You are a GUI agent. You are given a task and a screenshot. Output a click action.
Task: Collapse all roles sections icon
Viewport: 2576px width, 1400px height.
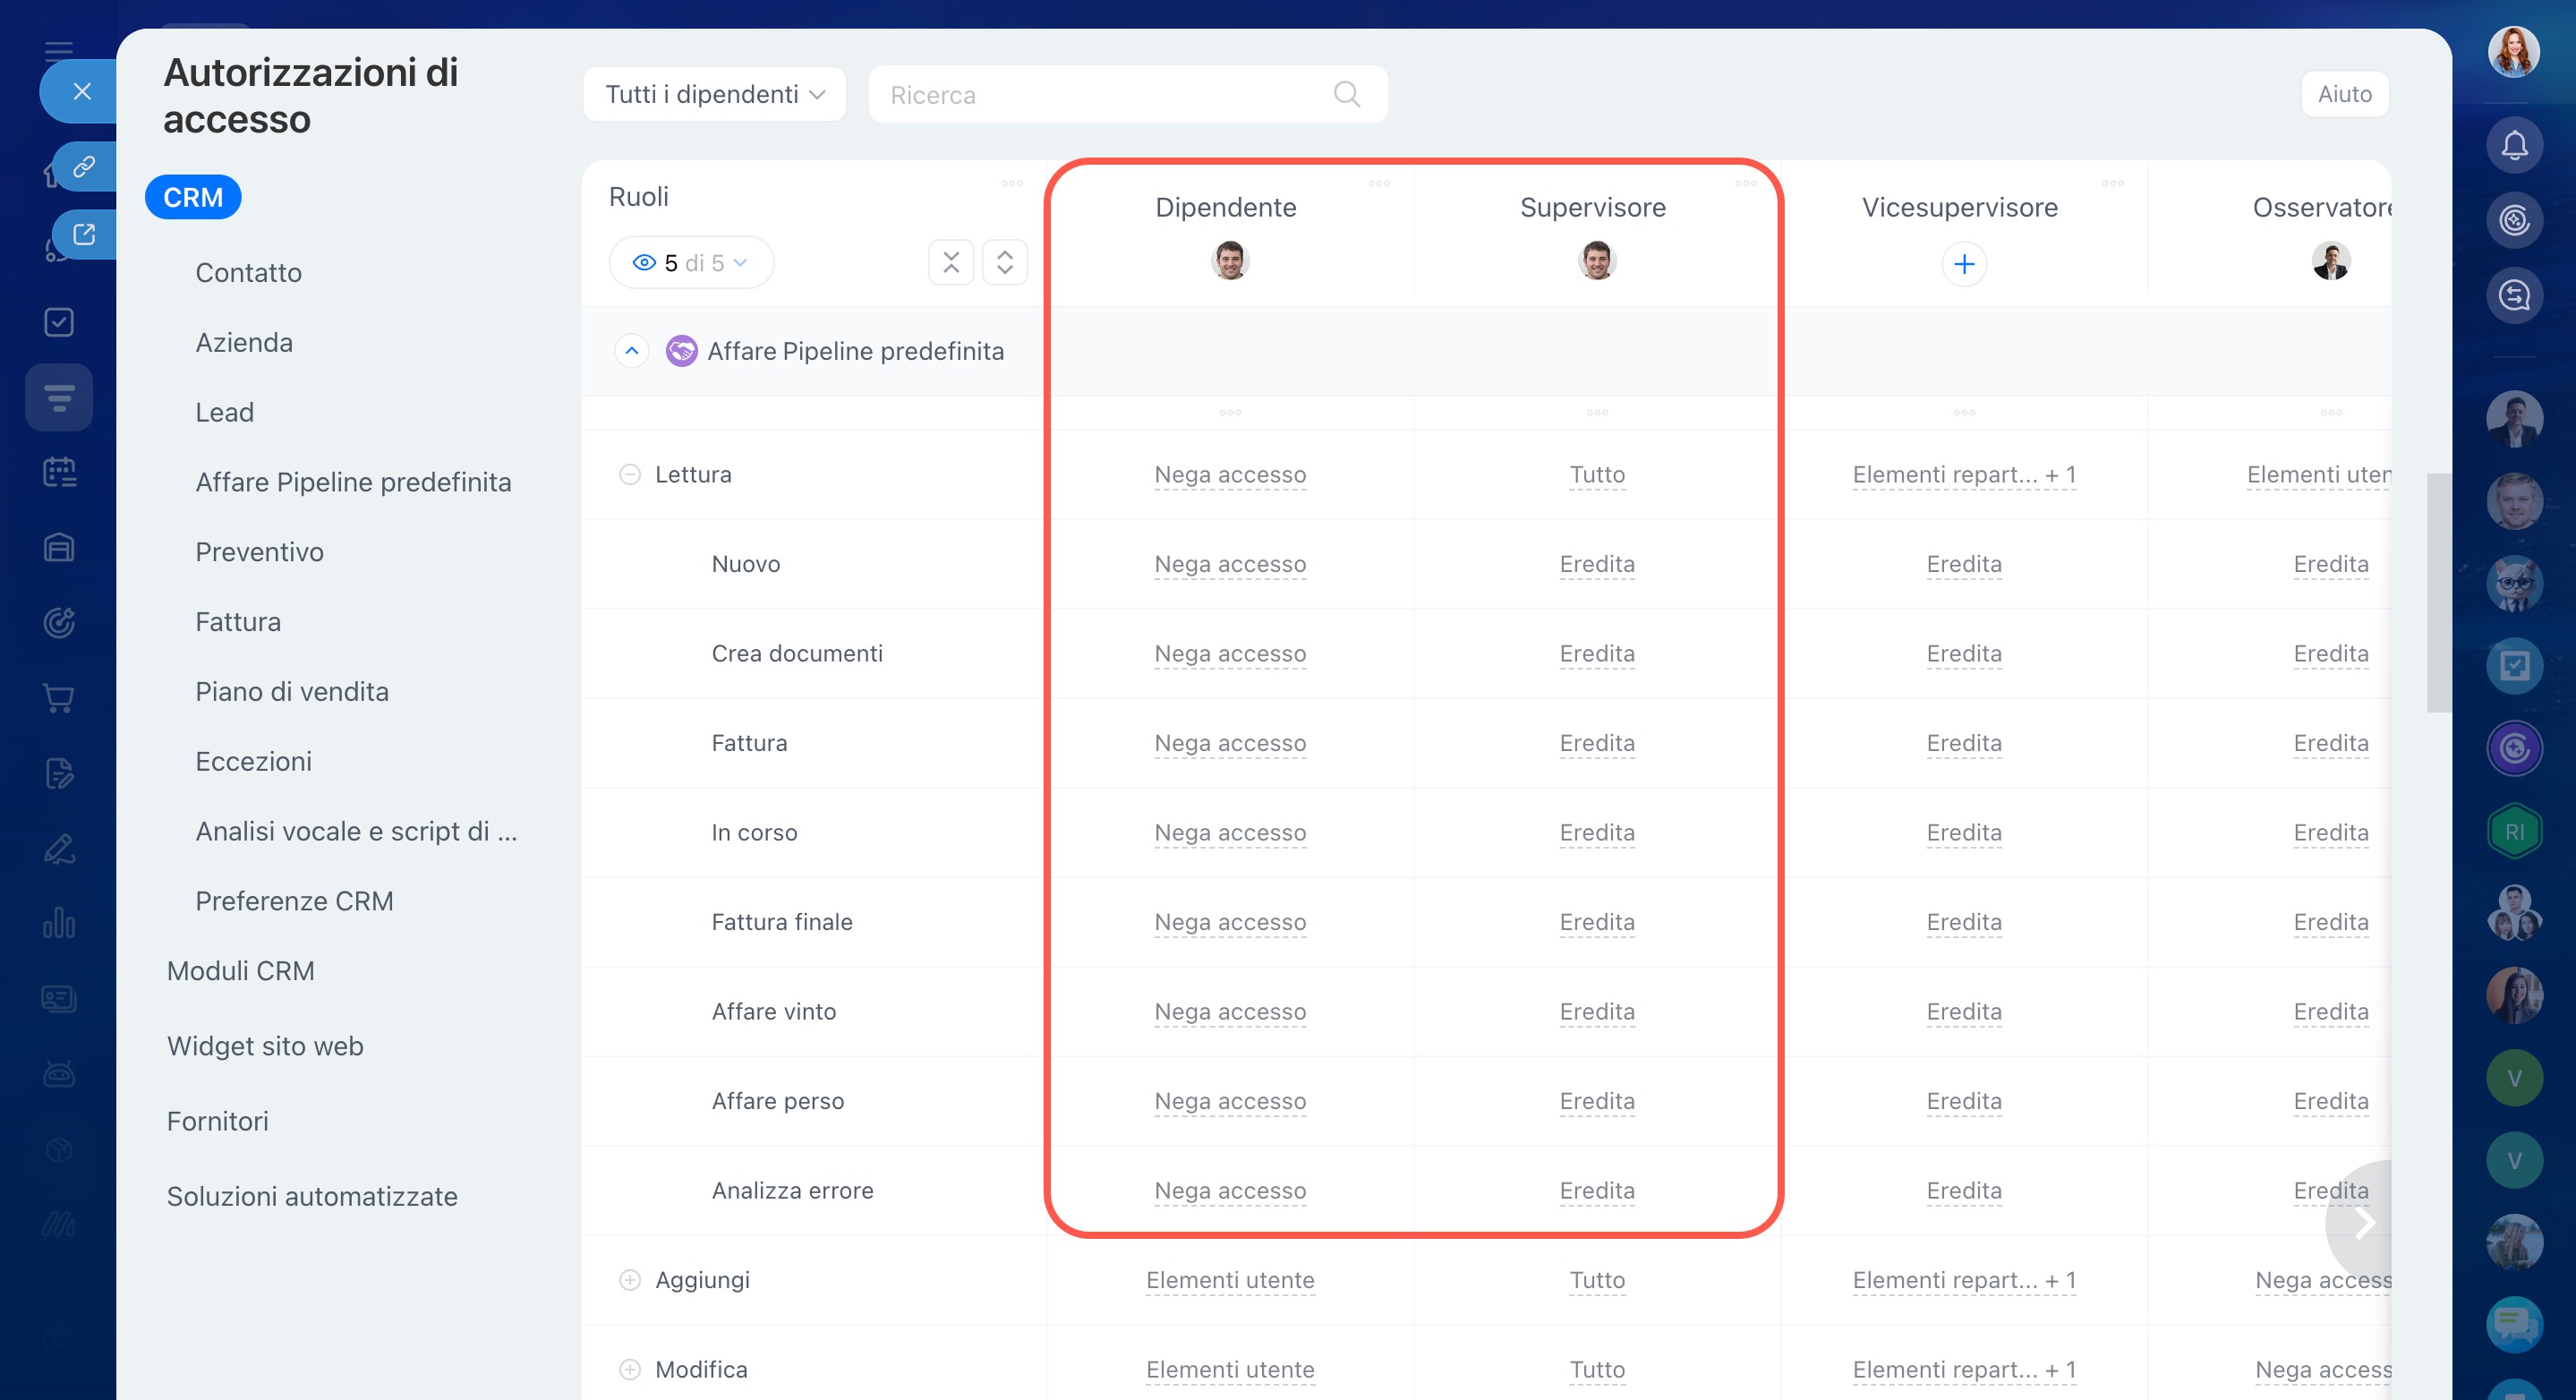[x=950, y=263]
